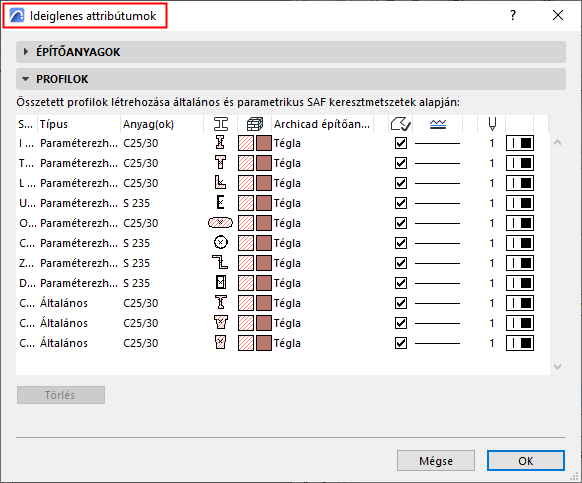Image resolution: width=582 pixels, height=483 pixels.
Task: Click the hatched fill swatch in row L
Action: [246, 183]
